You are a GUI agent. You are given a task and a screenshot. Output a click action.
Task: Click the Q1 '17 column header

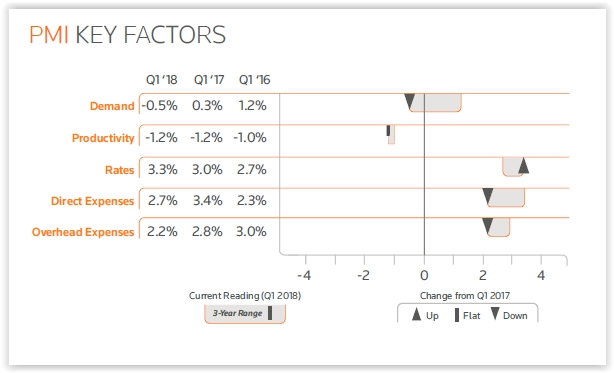(x=209, y=80)
